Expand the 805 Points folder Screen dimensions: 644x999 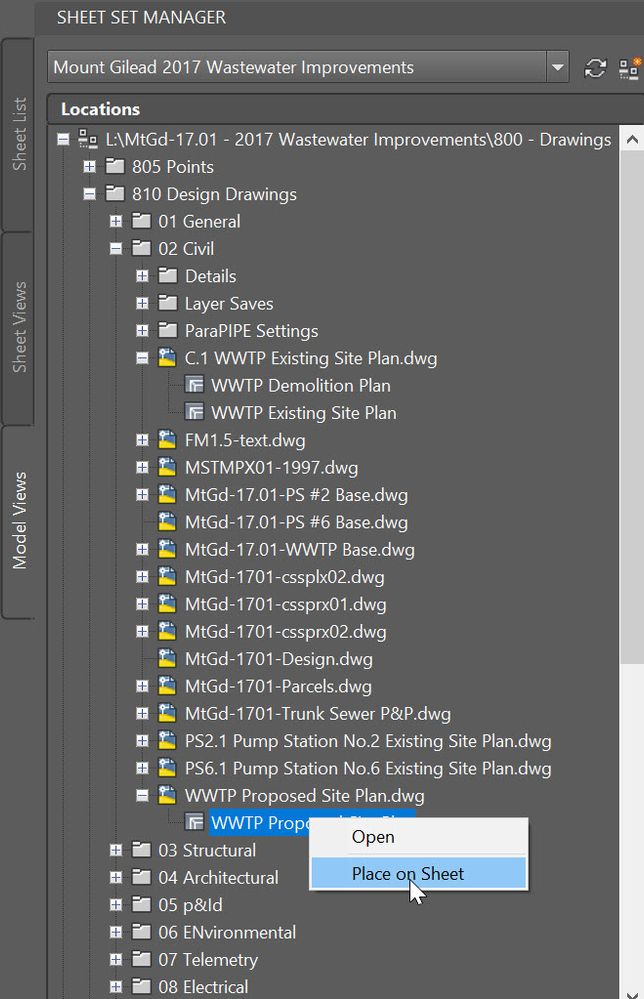tap(89, 167)
